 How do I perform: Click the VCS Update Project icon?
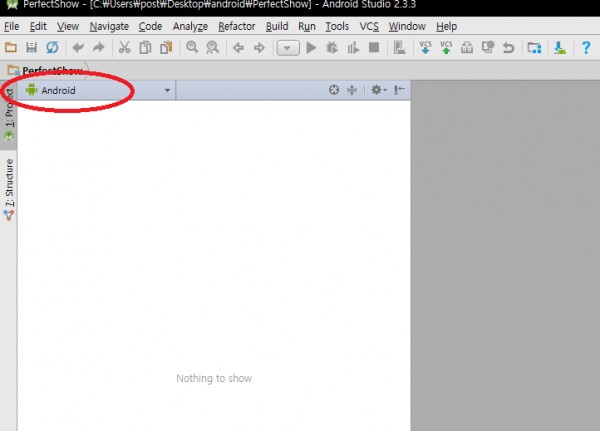pyautogui.click(x=425, y=48)
